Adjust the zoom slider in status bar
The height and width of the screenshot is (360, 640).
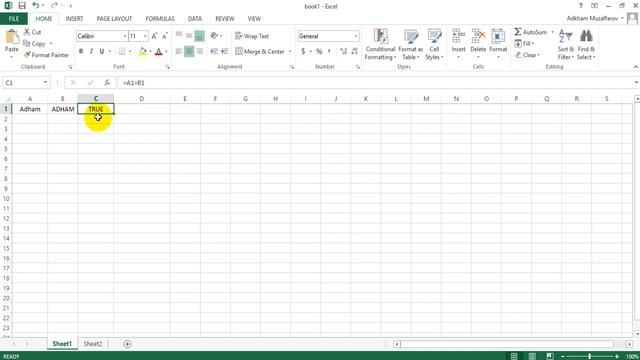589,356
